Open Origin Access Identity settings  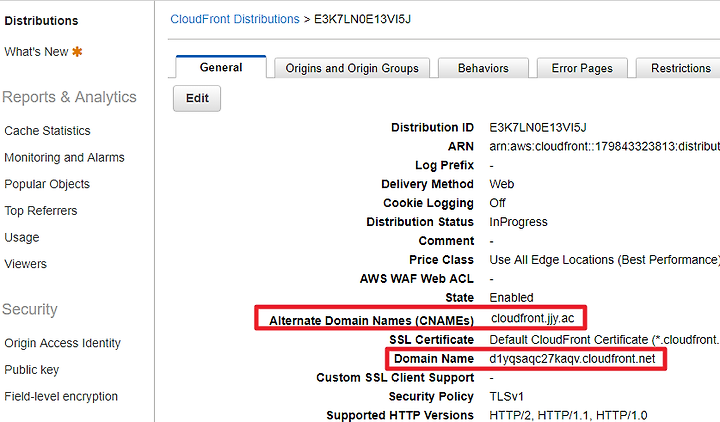62,343
